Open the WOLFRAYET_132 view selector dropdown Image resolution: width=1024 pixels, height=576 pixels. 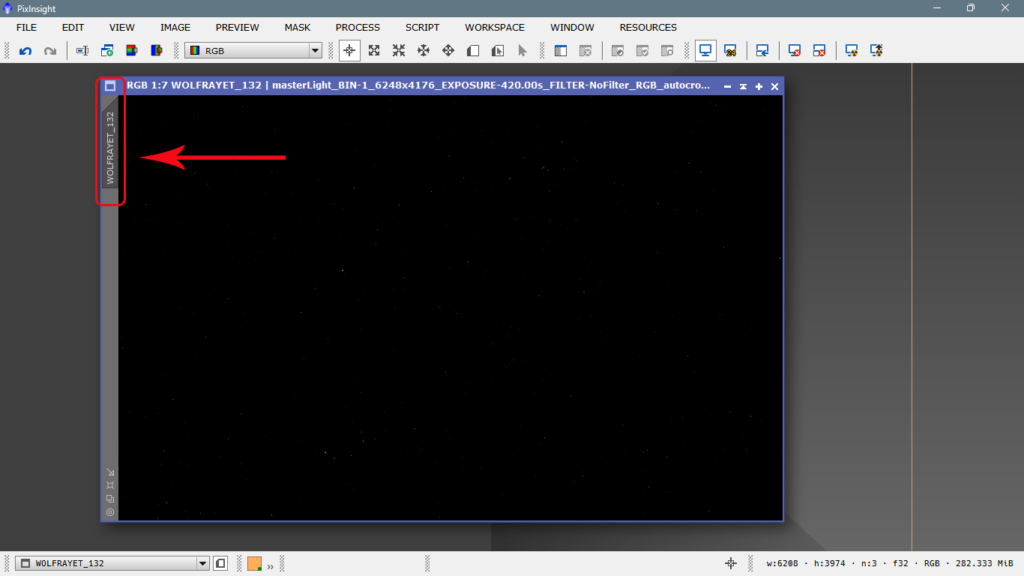[112, 563]
